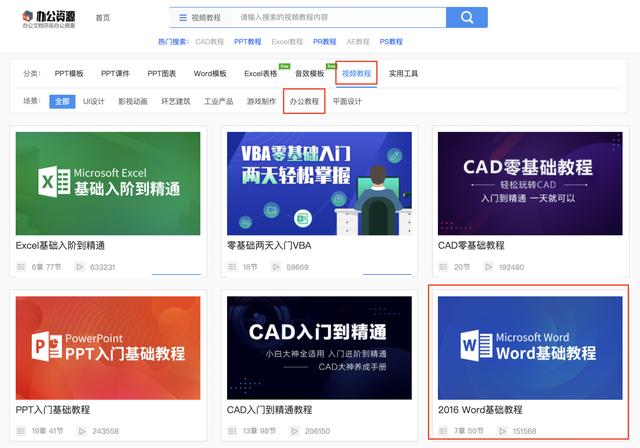This screenshot has width=640, height=448.
Task: Click the title 零基础两天入门VBA
Action: [x=269, y=246]
